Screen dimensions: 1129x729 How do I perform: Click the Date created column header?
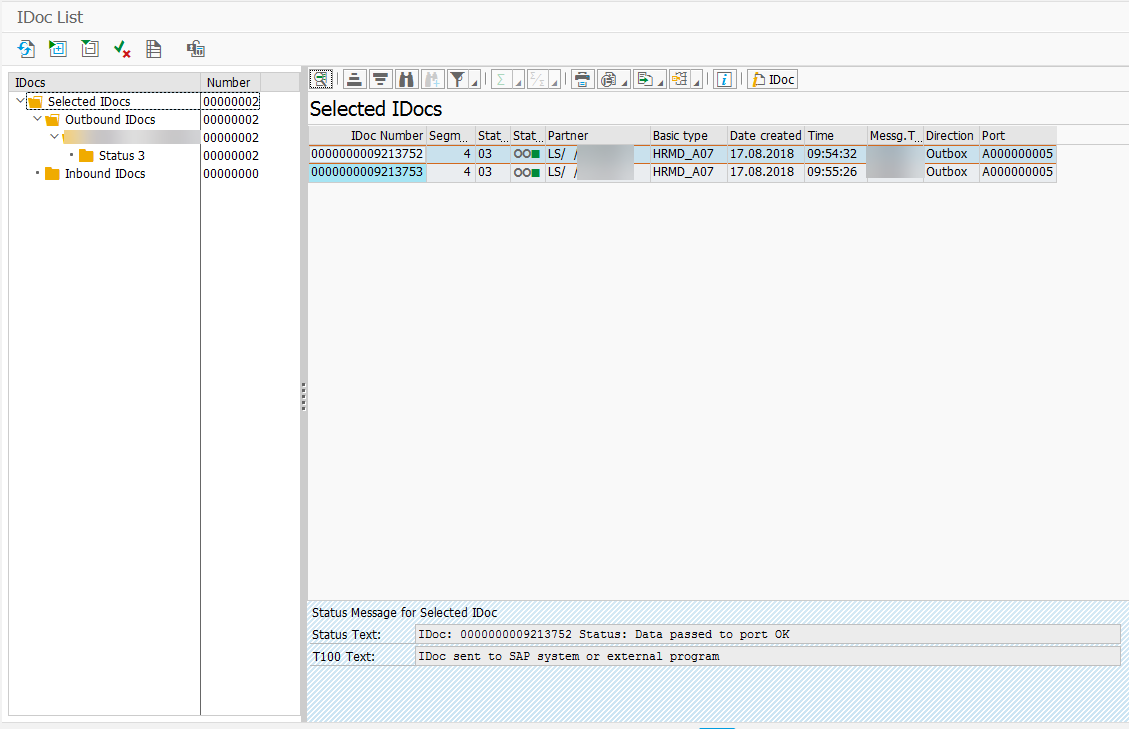tap(765, 136)
